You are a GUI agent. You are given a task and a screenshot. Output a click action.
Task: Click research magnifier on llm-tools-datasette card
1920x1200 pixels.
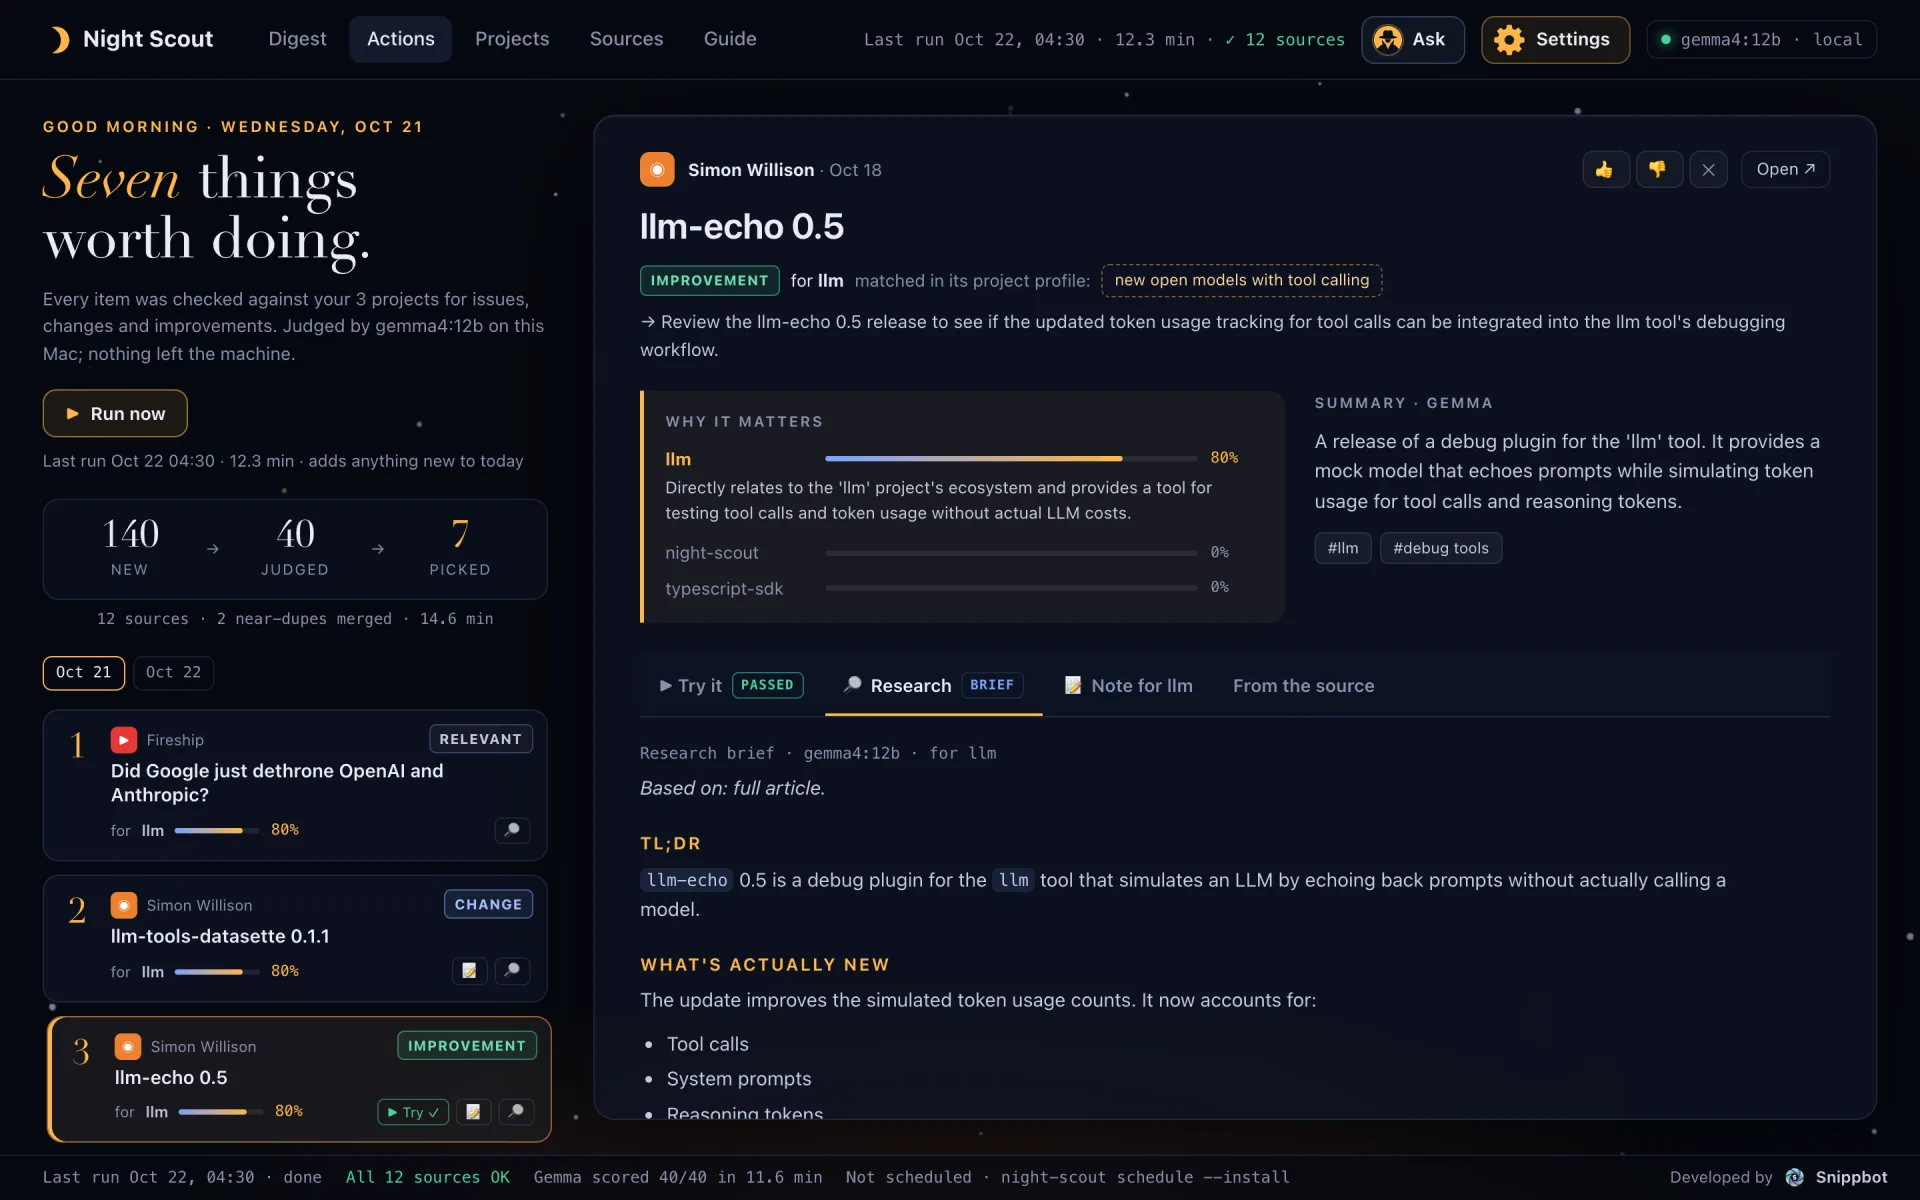coord(512,971)
